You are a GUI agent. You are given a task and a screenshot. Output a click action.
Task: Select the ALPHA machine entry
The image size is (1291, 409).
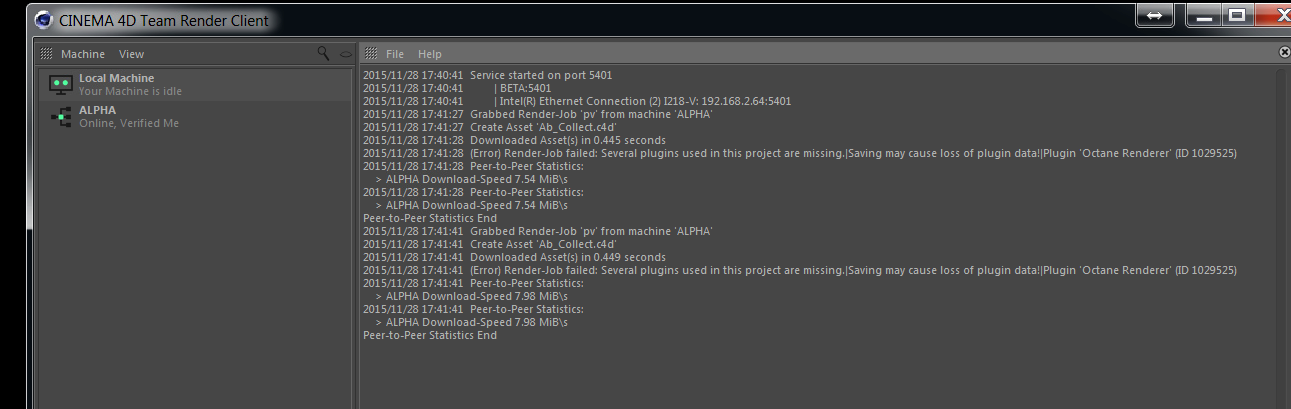point(196,117)
